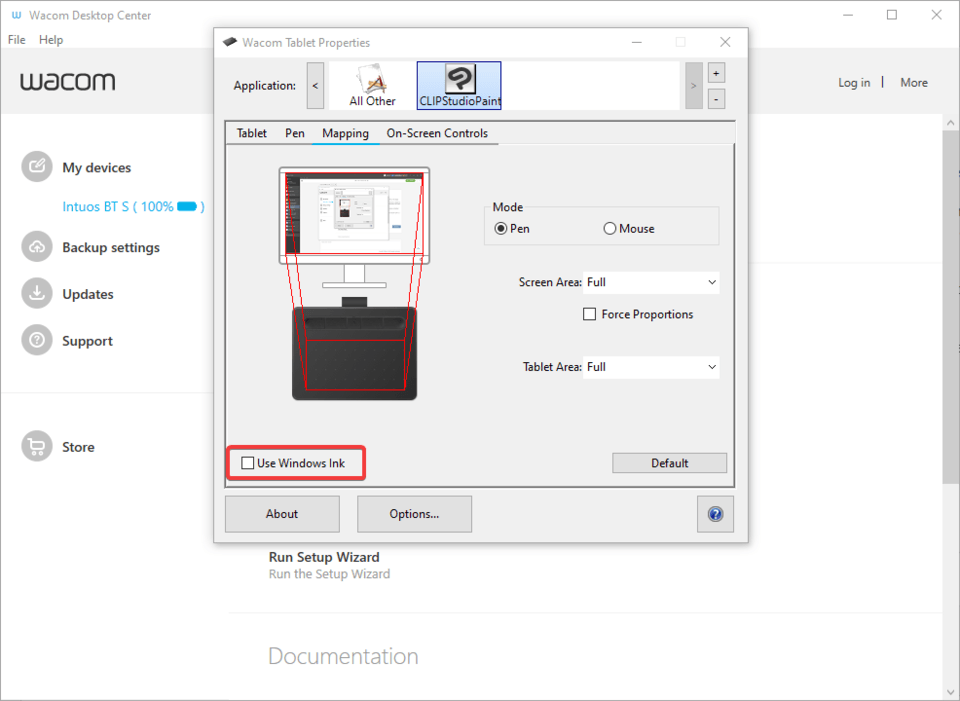
Task: Click the plus icon to add an application
Action: click(x=715, y=72)
